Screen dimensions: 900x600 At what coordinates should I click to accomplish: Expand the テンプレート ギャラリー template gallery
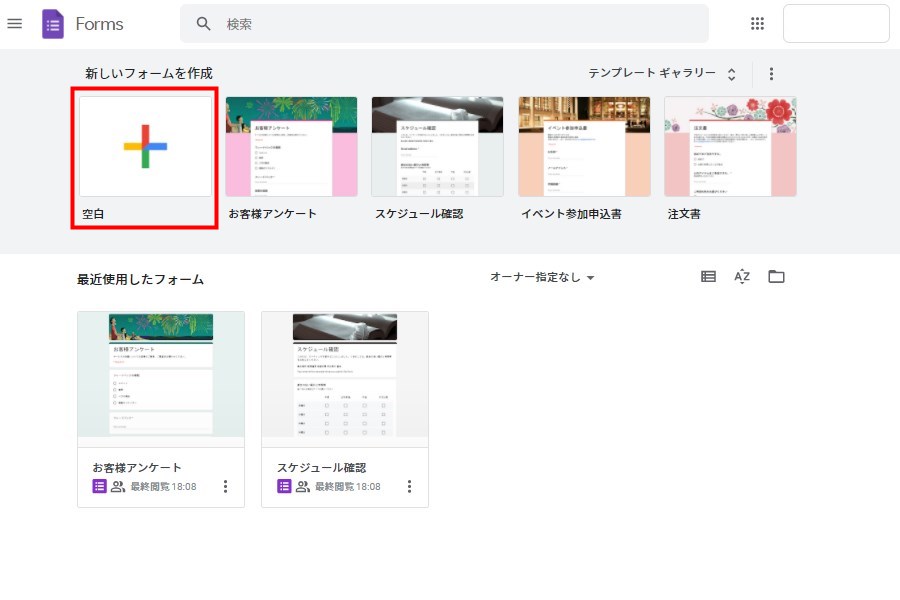[x=662, y=74]
